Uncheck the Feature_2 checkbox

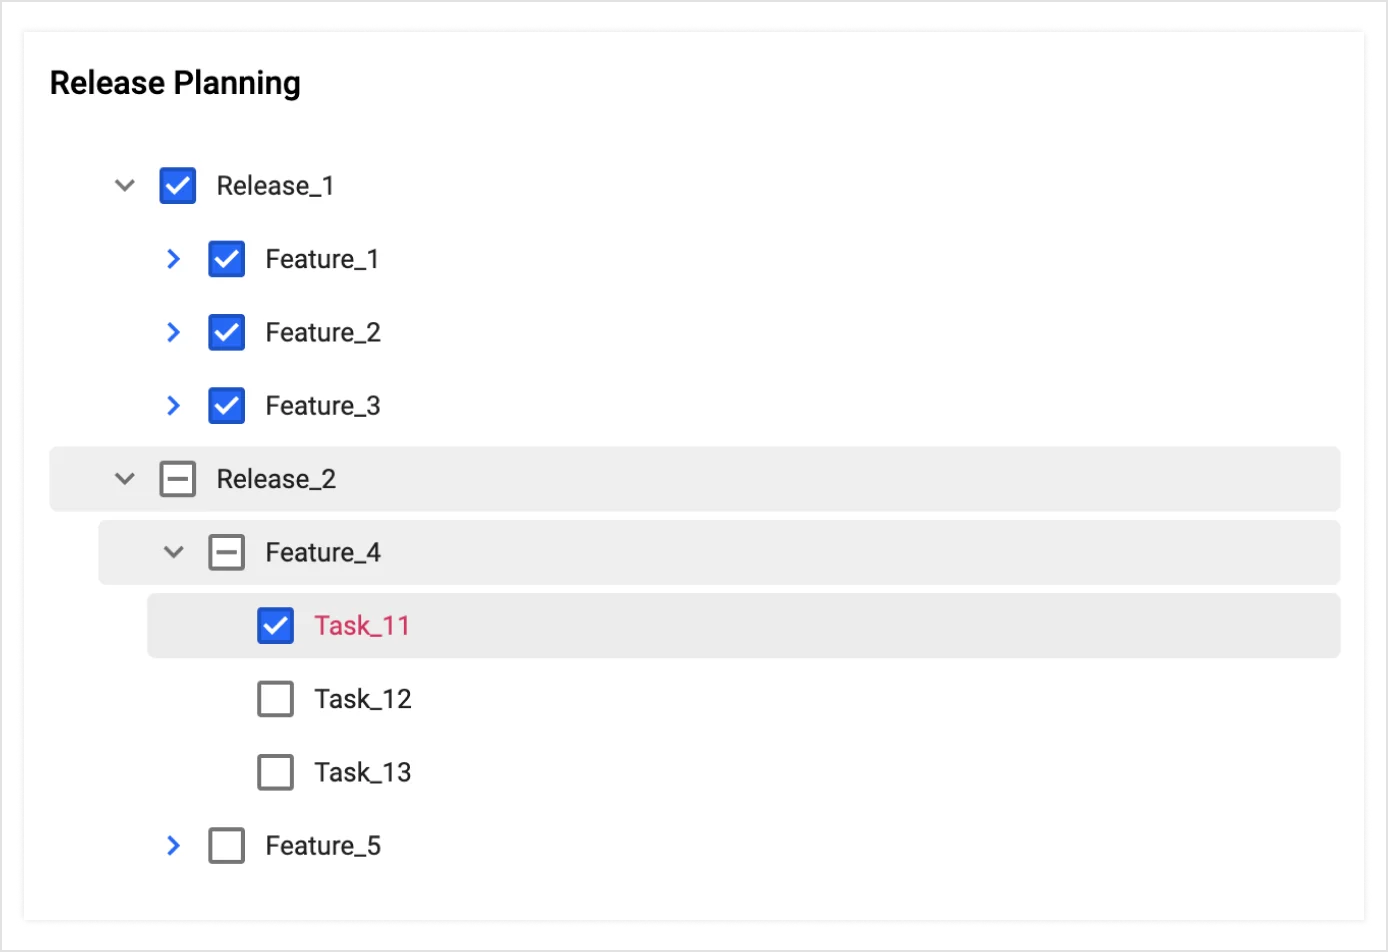pos(226,332)
